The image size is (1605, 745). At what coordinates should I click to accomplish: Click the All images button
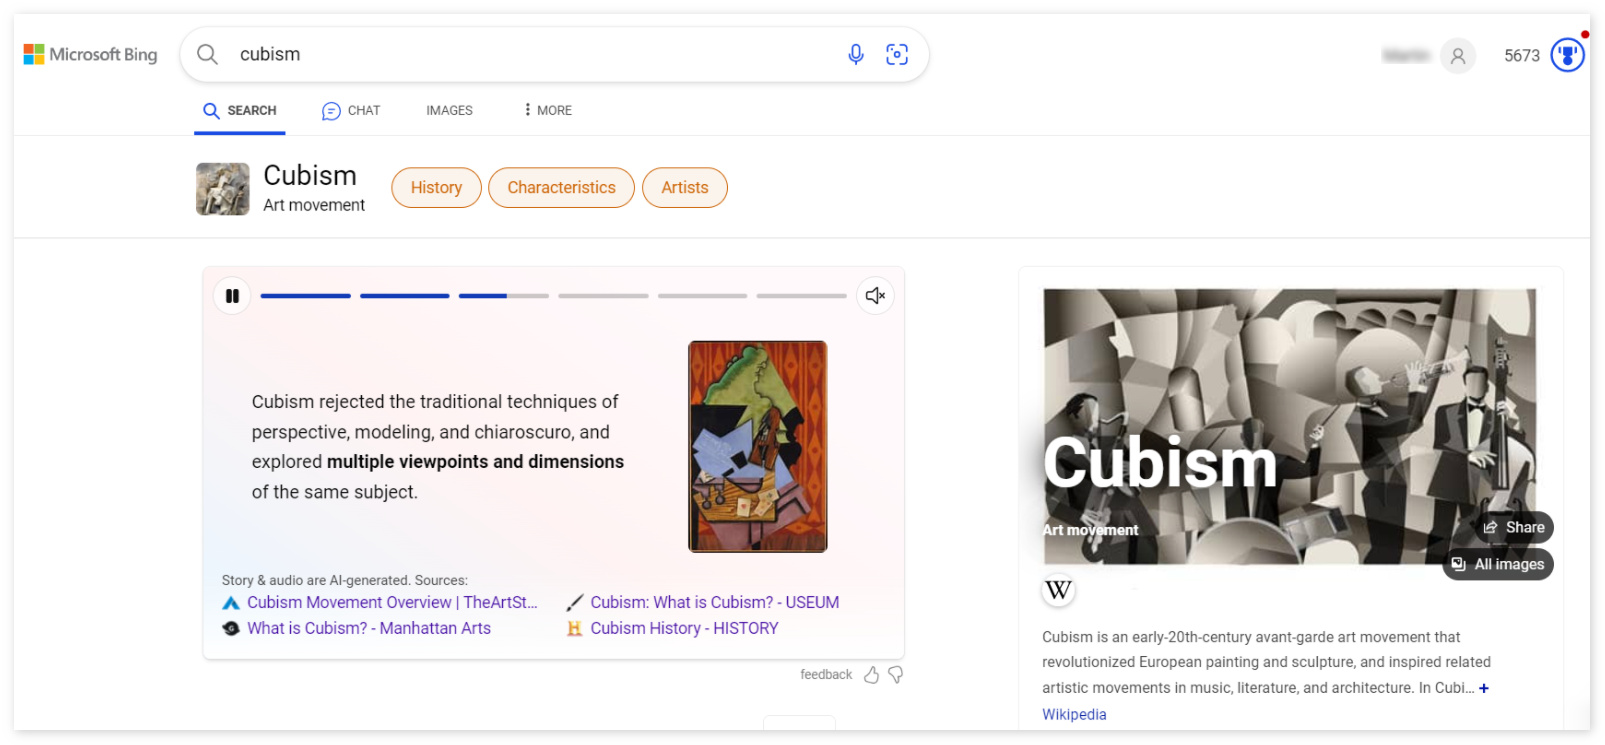[x=1498, y=564]
